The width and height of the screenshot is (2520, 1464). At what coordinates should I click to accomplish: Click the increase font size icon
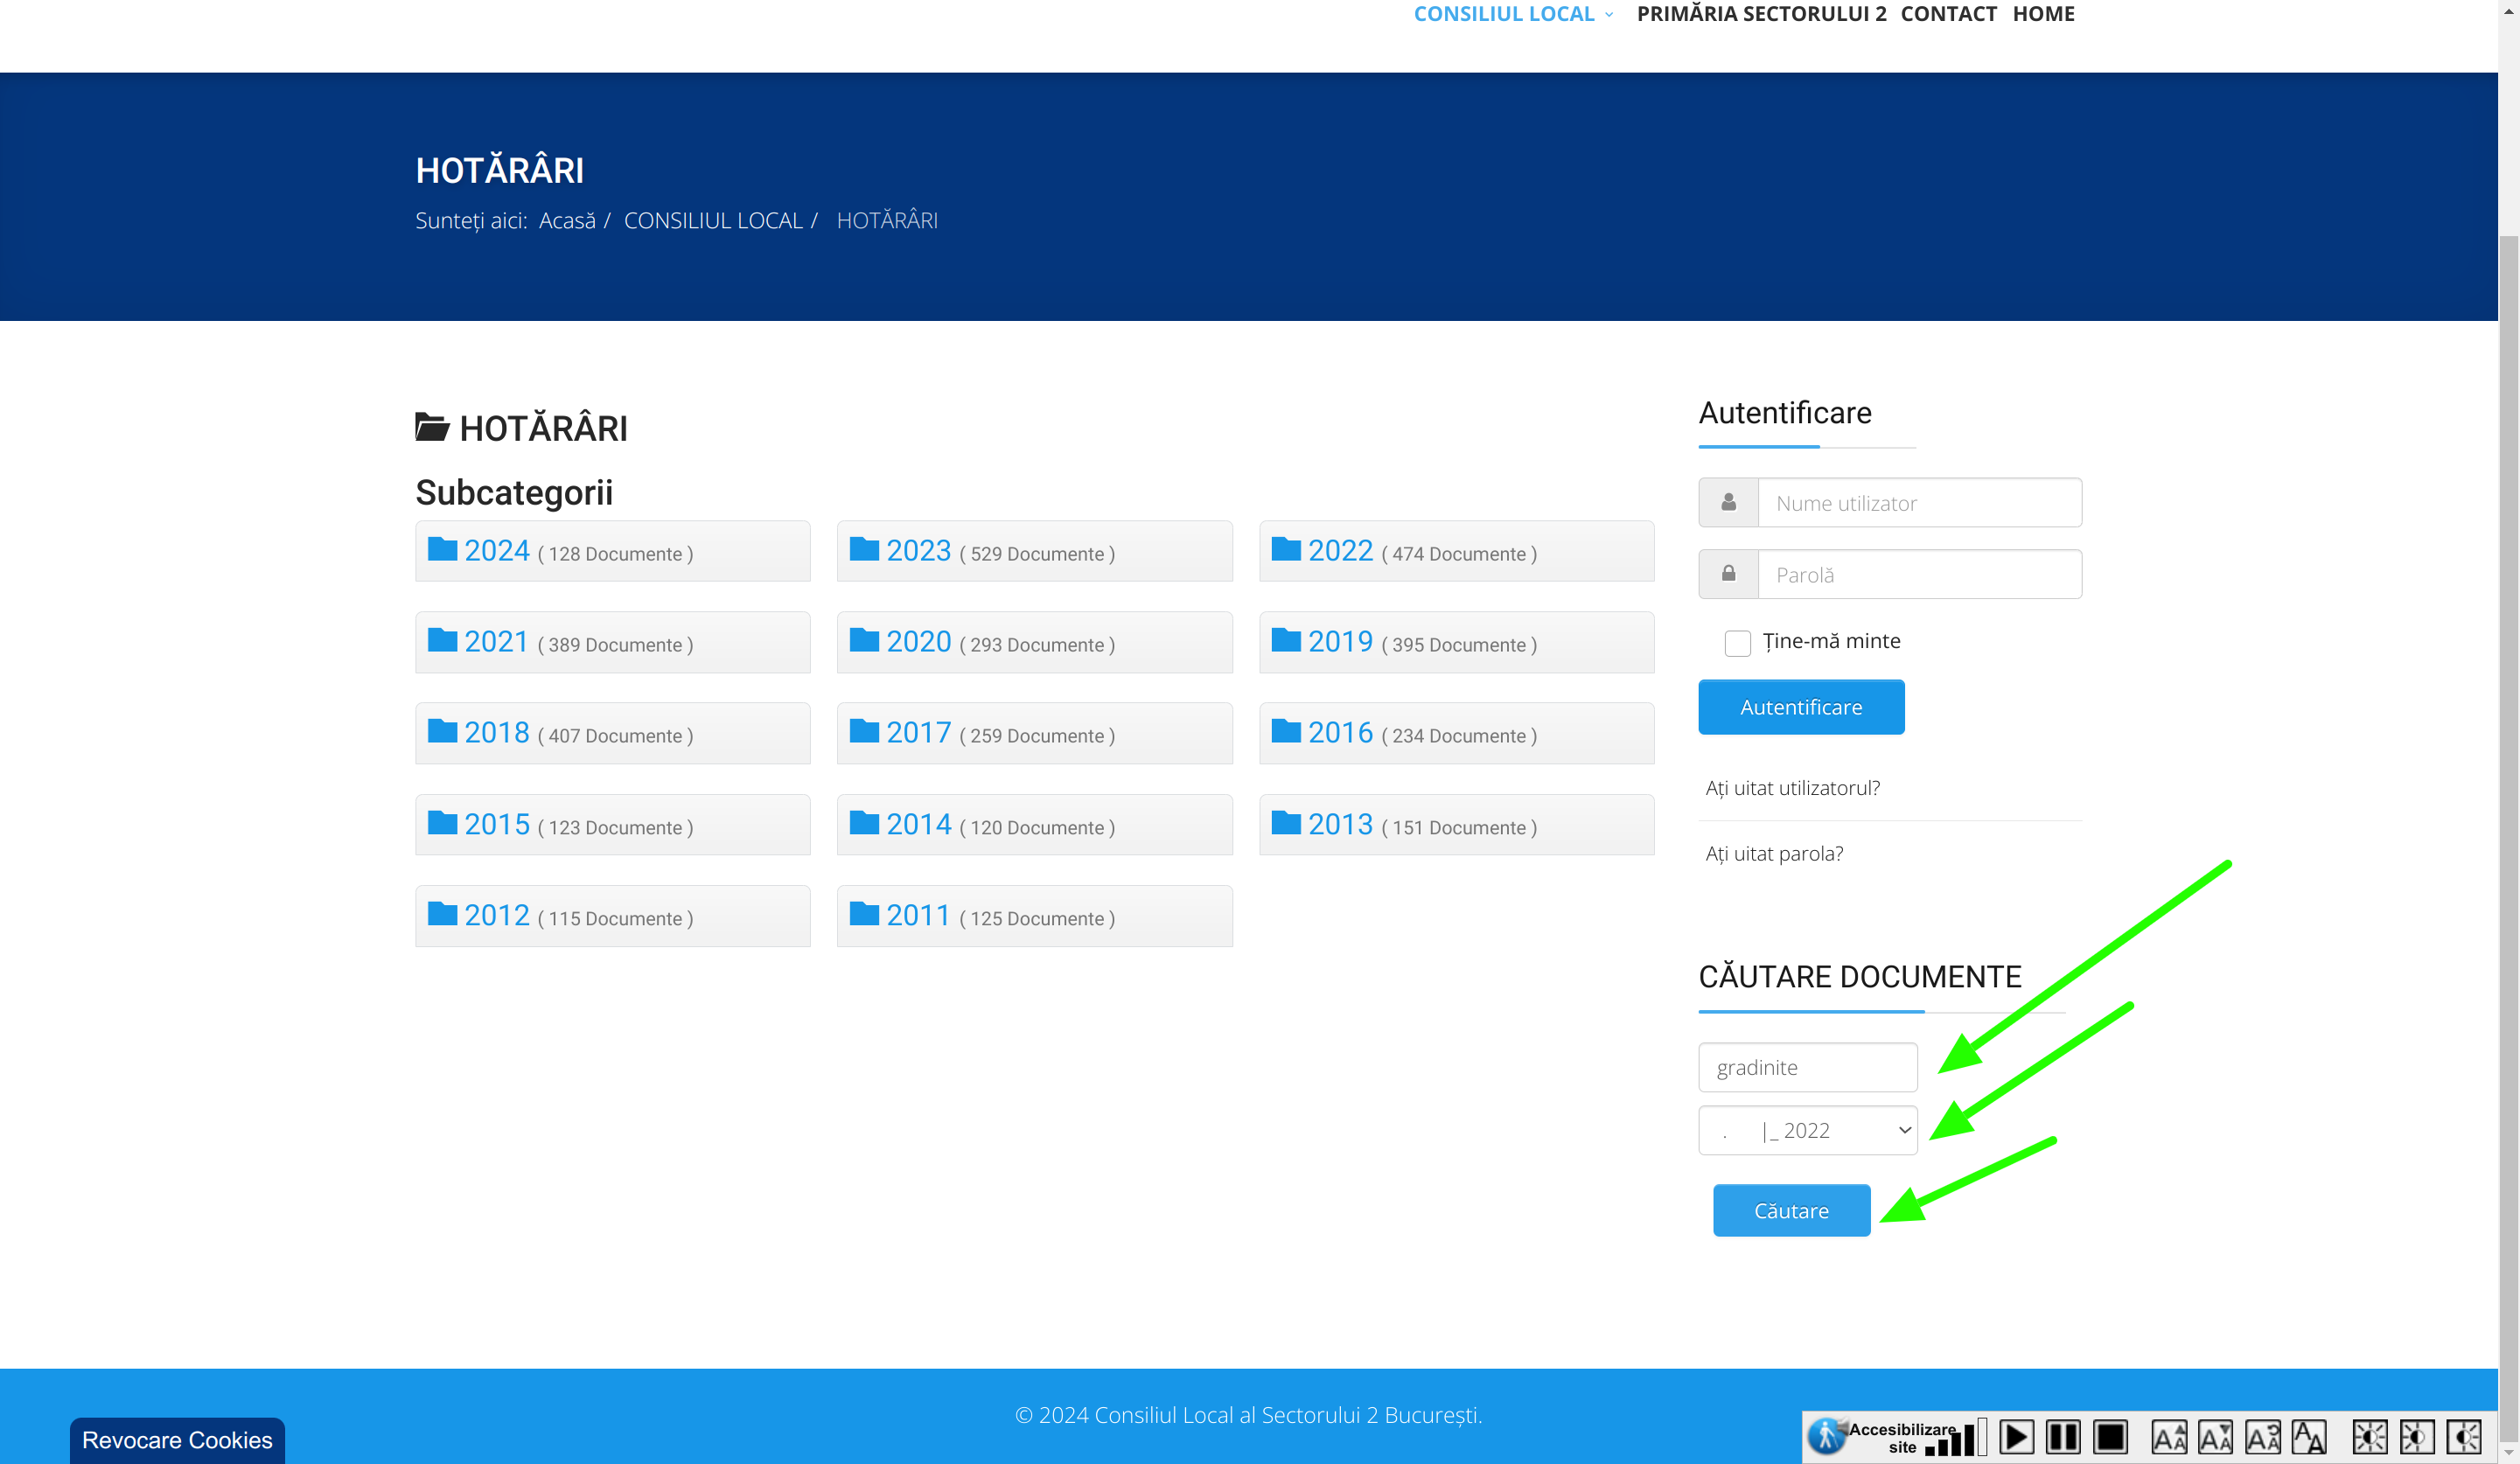point(2169,1437)
